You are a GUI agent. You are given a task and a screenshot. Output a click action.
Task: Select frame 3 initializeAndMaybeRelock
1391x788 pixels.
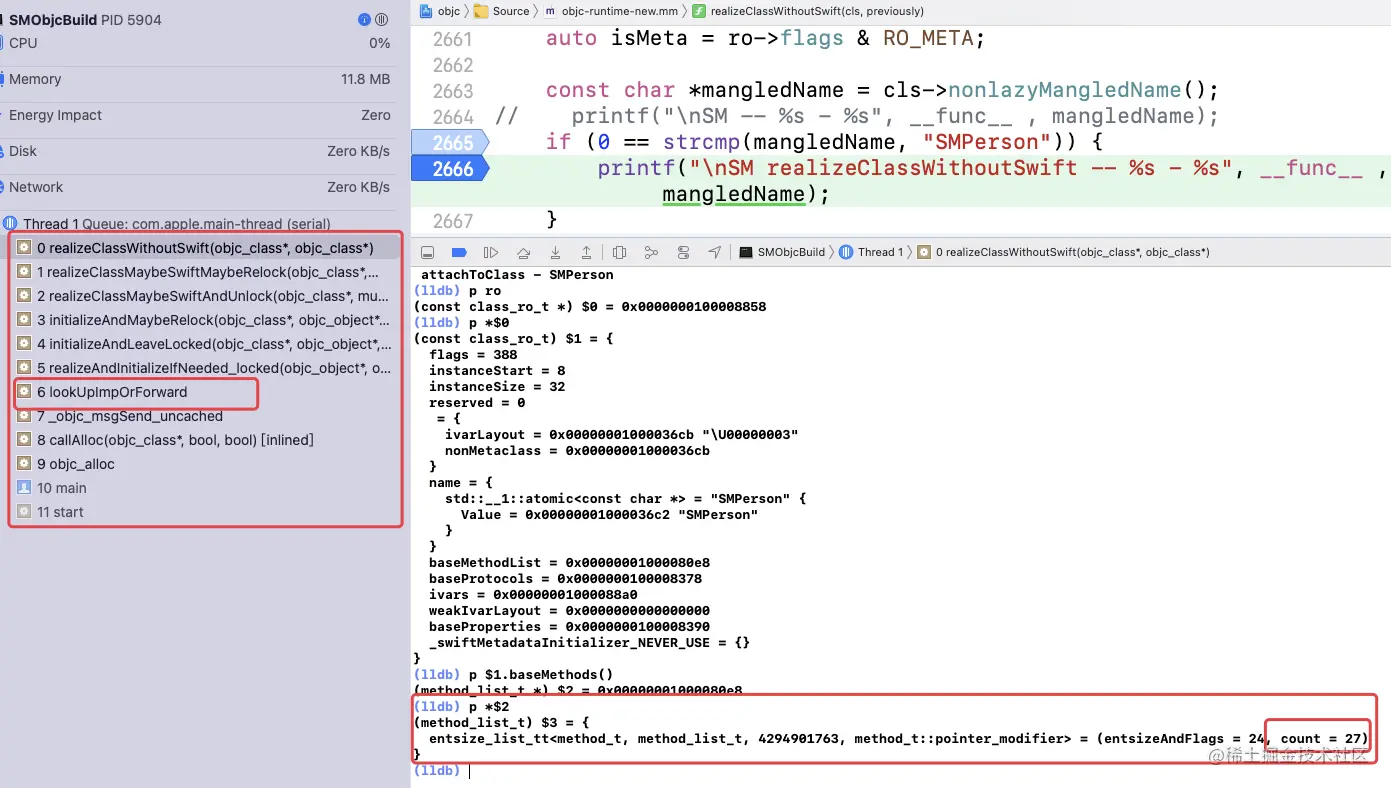click(205, 320)
